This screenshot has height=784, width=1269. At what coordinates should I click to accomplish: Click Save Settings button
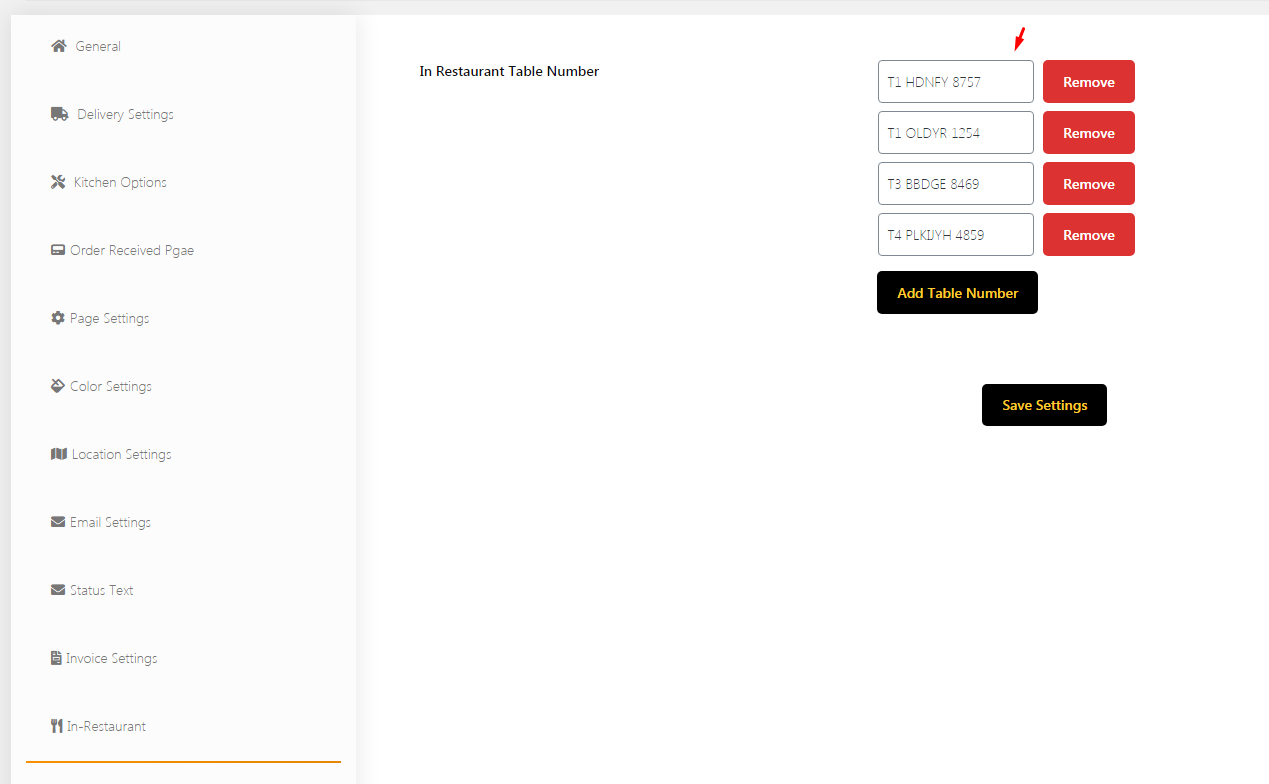click(x=1044, y=405)
